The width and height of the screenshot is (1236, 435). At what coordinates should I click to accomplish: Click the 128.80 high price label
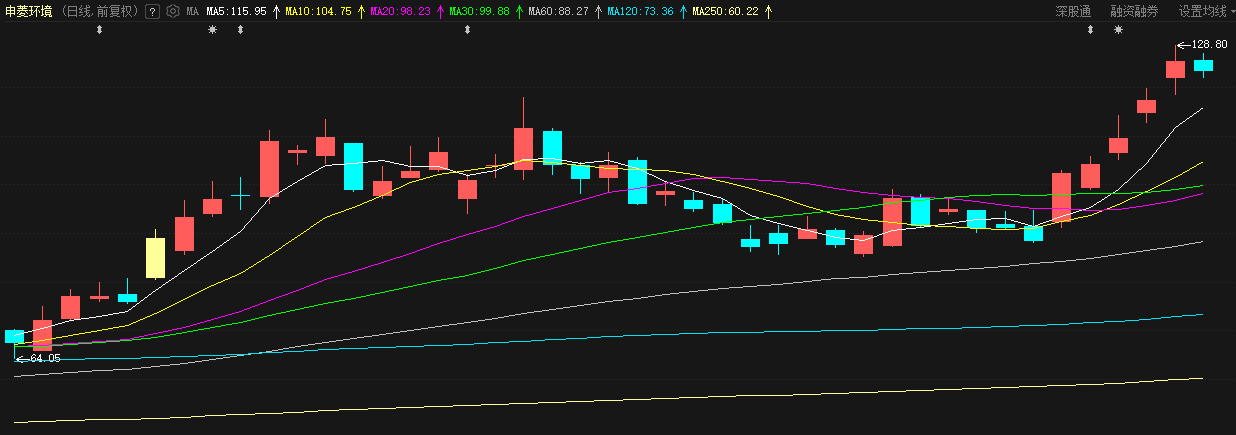pos(1209,45)
